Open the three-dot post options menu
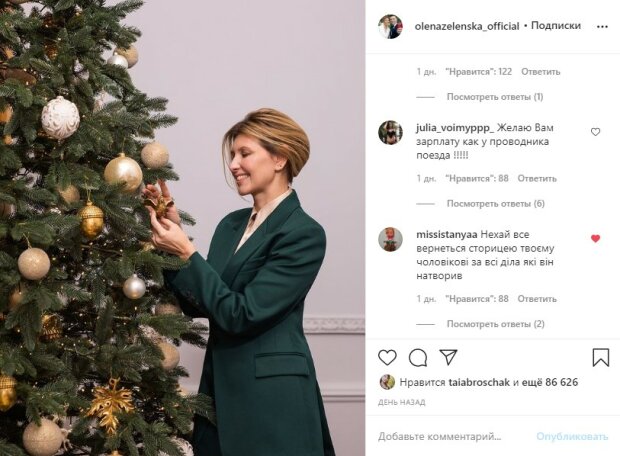The width and height of the screenshot is (620, 456). point(601,26)
